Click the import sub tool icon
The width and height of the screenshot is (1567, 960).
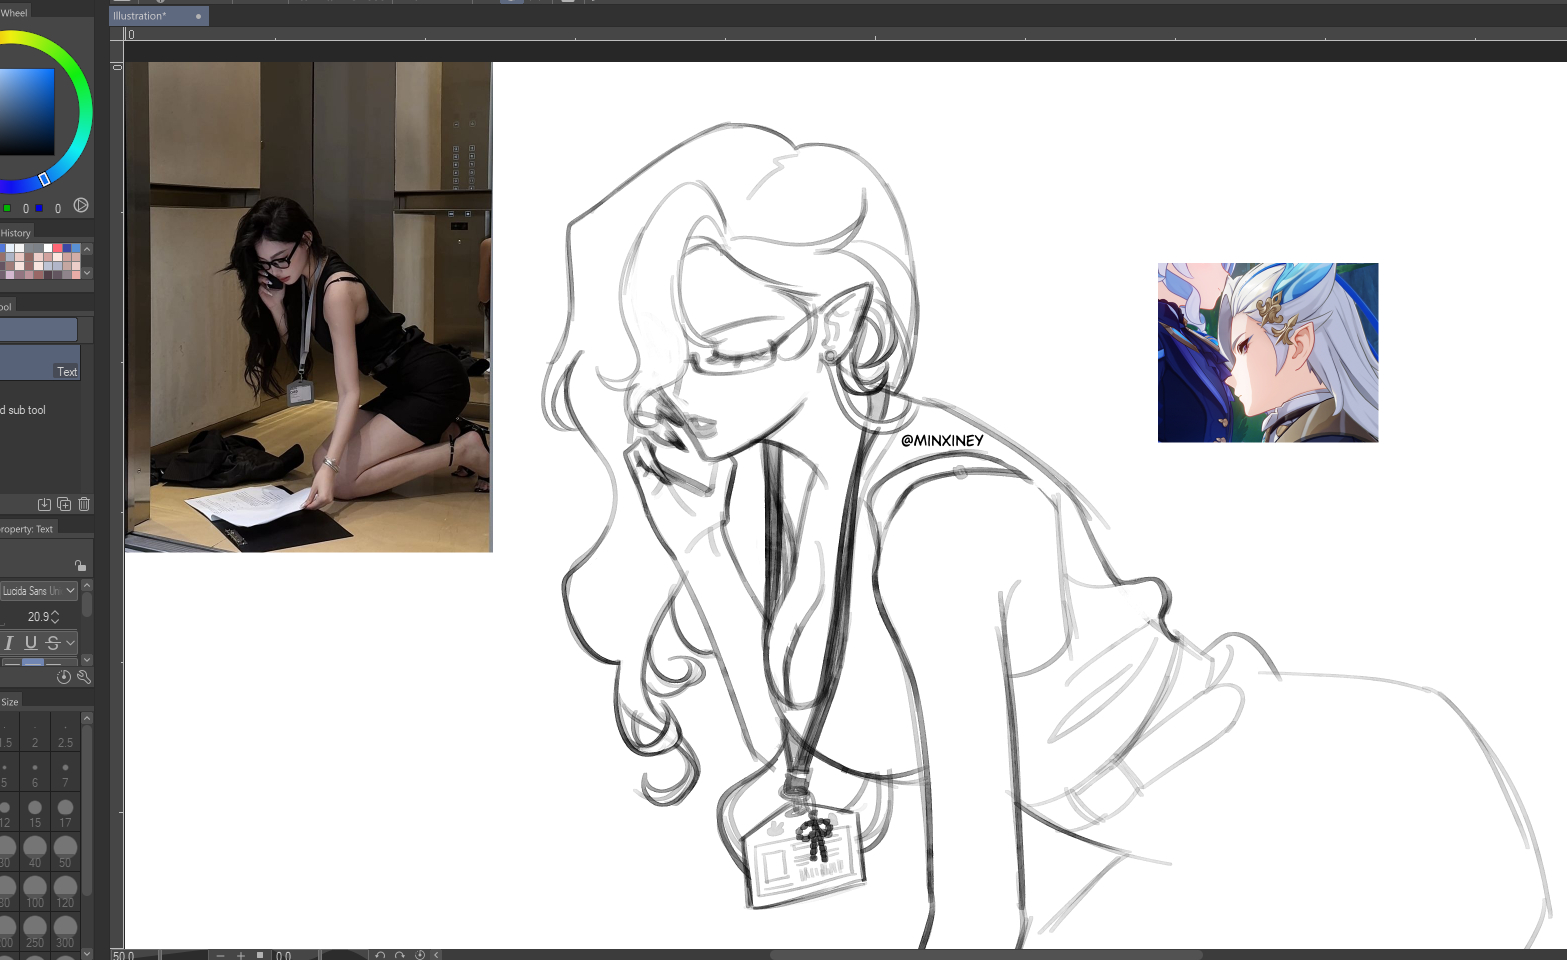pos(44,505)
